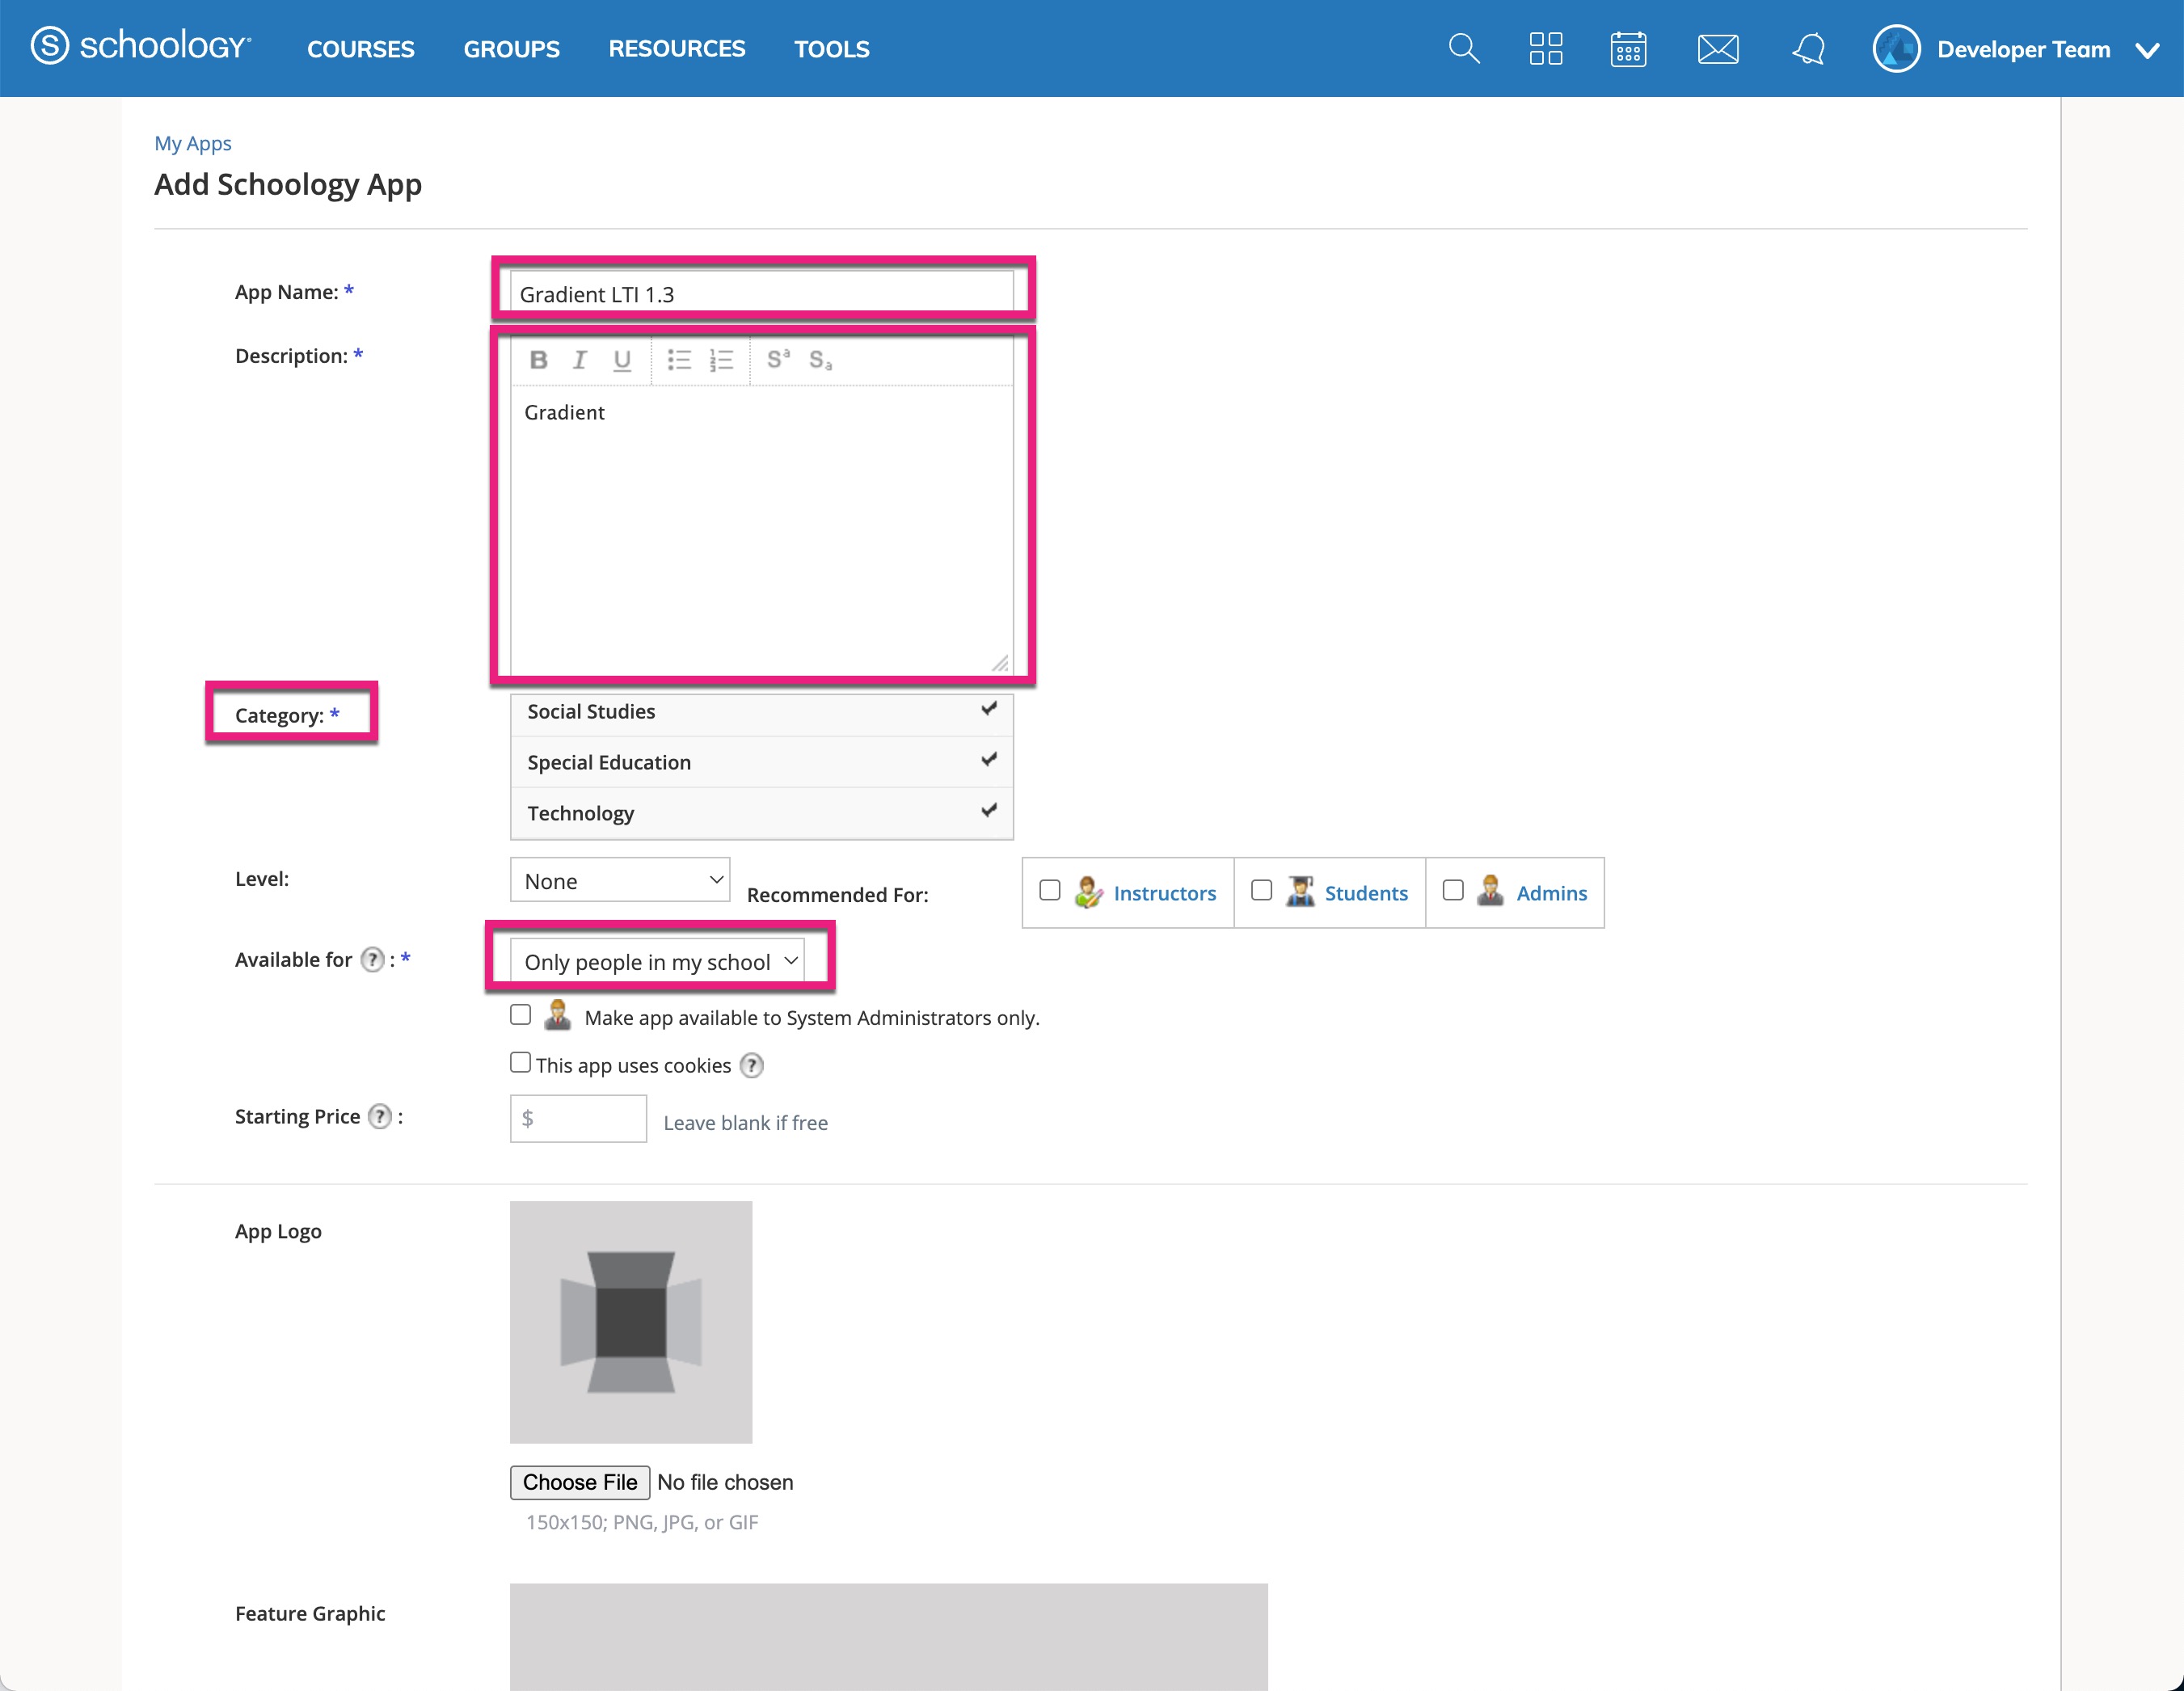Enable System Administrators only checkbox

(x=520, y=1014)
